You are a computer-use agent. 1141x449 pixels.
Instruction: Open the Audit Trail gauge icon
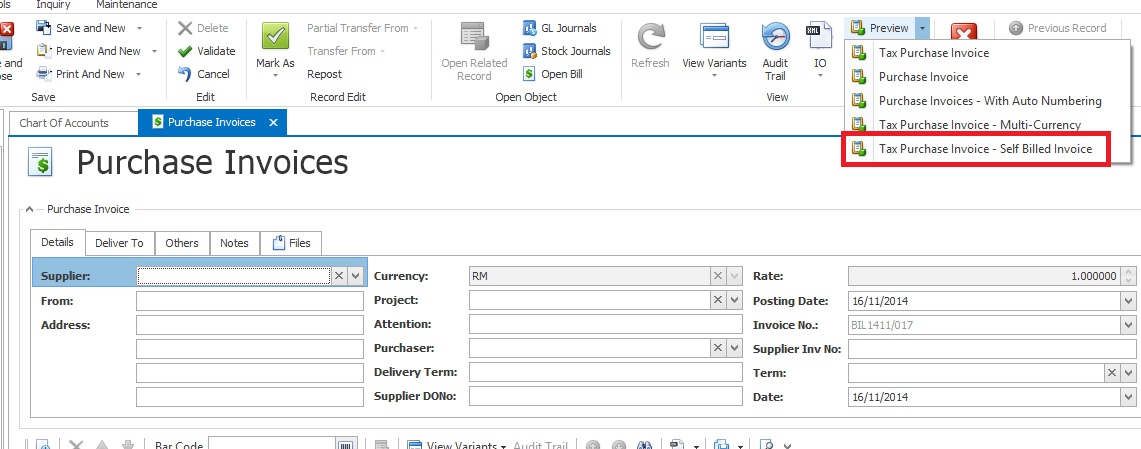click(x=775, y=36)
